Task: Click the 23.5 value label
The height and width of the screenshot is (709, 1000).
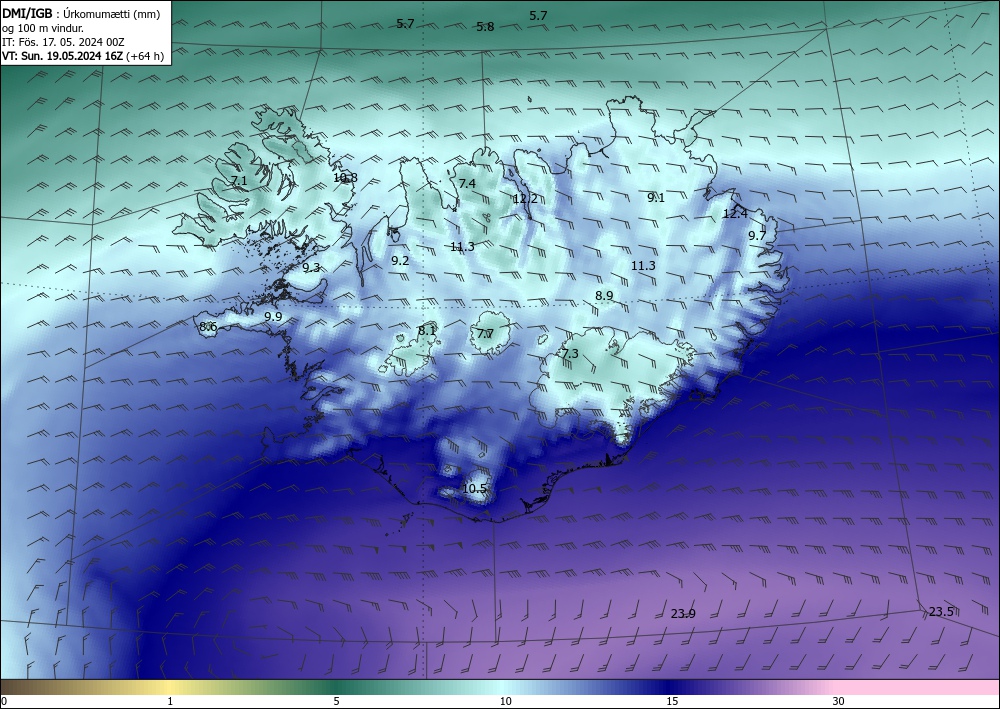Action: coord(941,612)
